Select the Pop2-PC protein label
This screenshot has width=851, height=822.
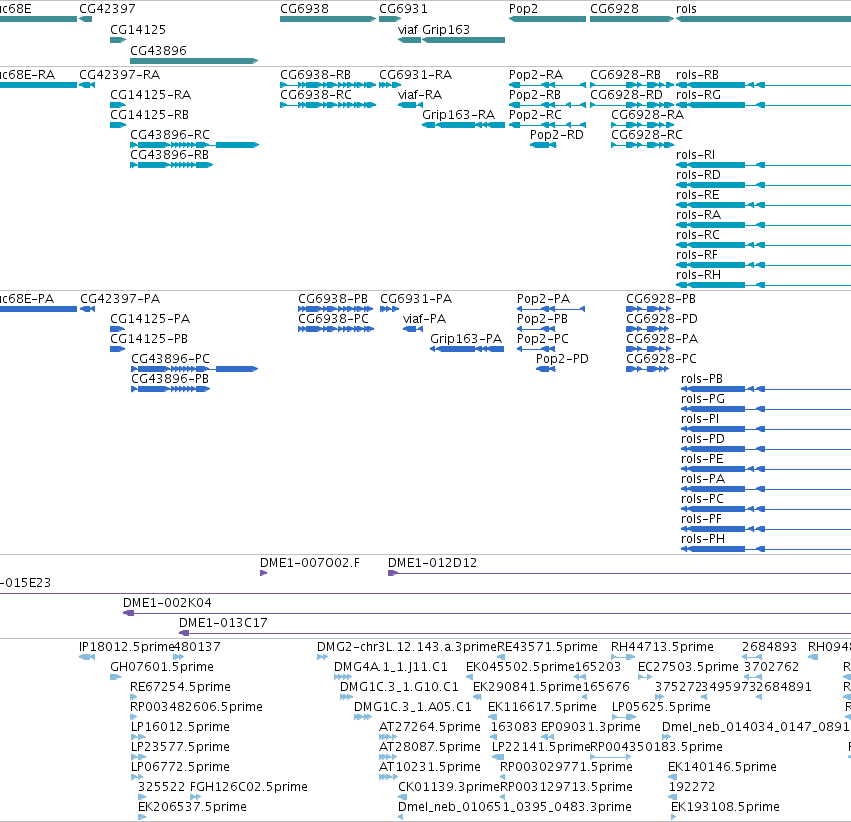[x=543, y=339]
